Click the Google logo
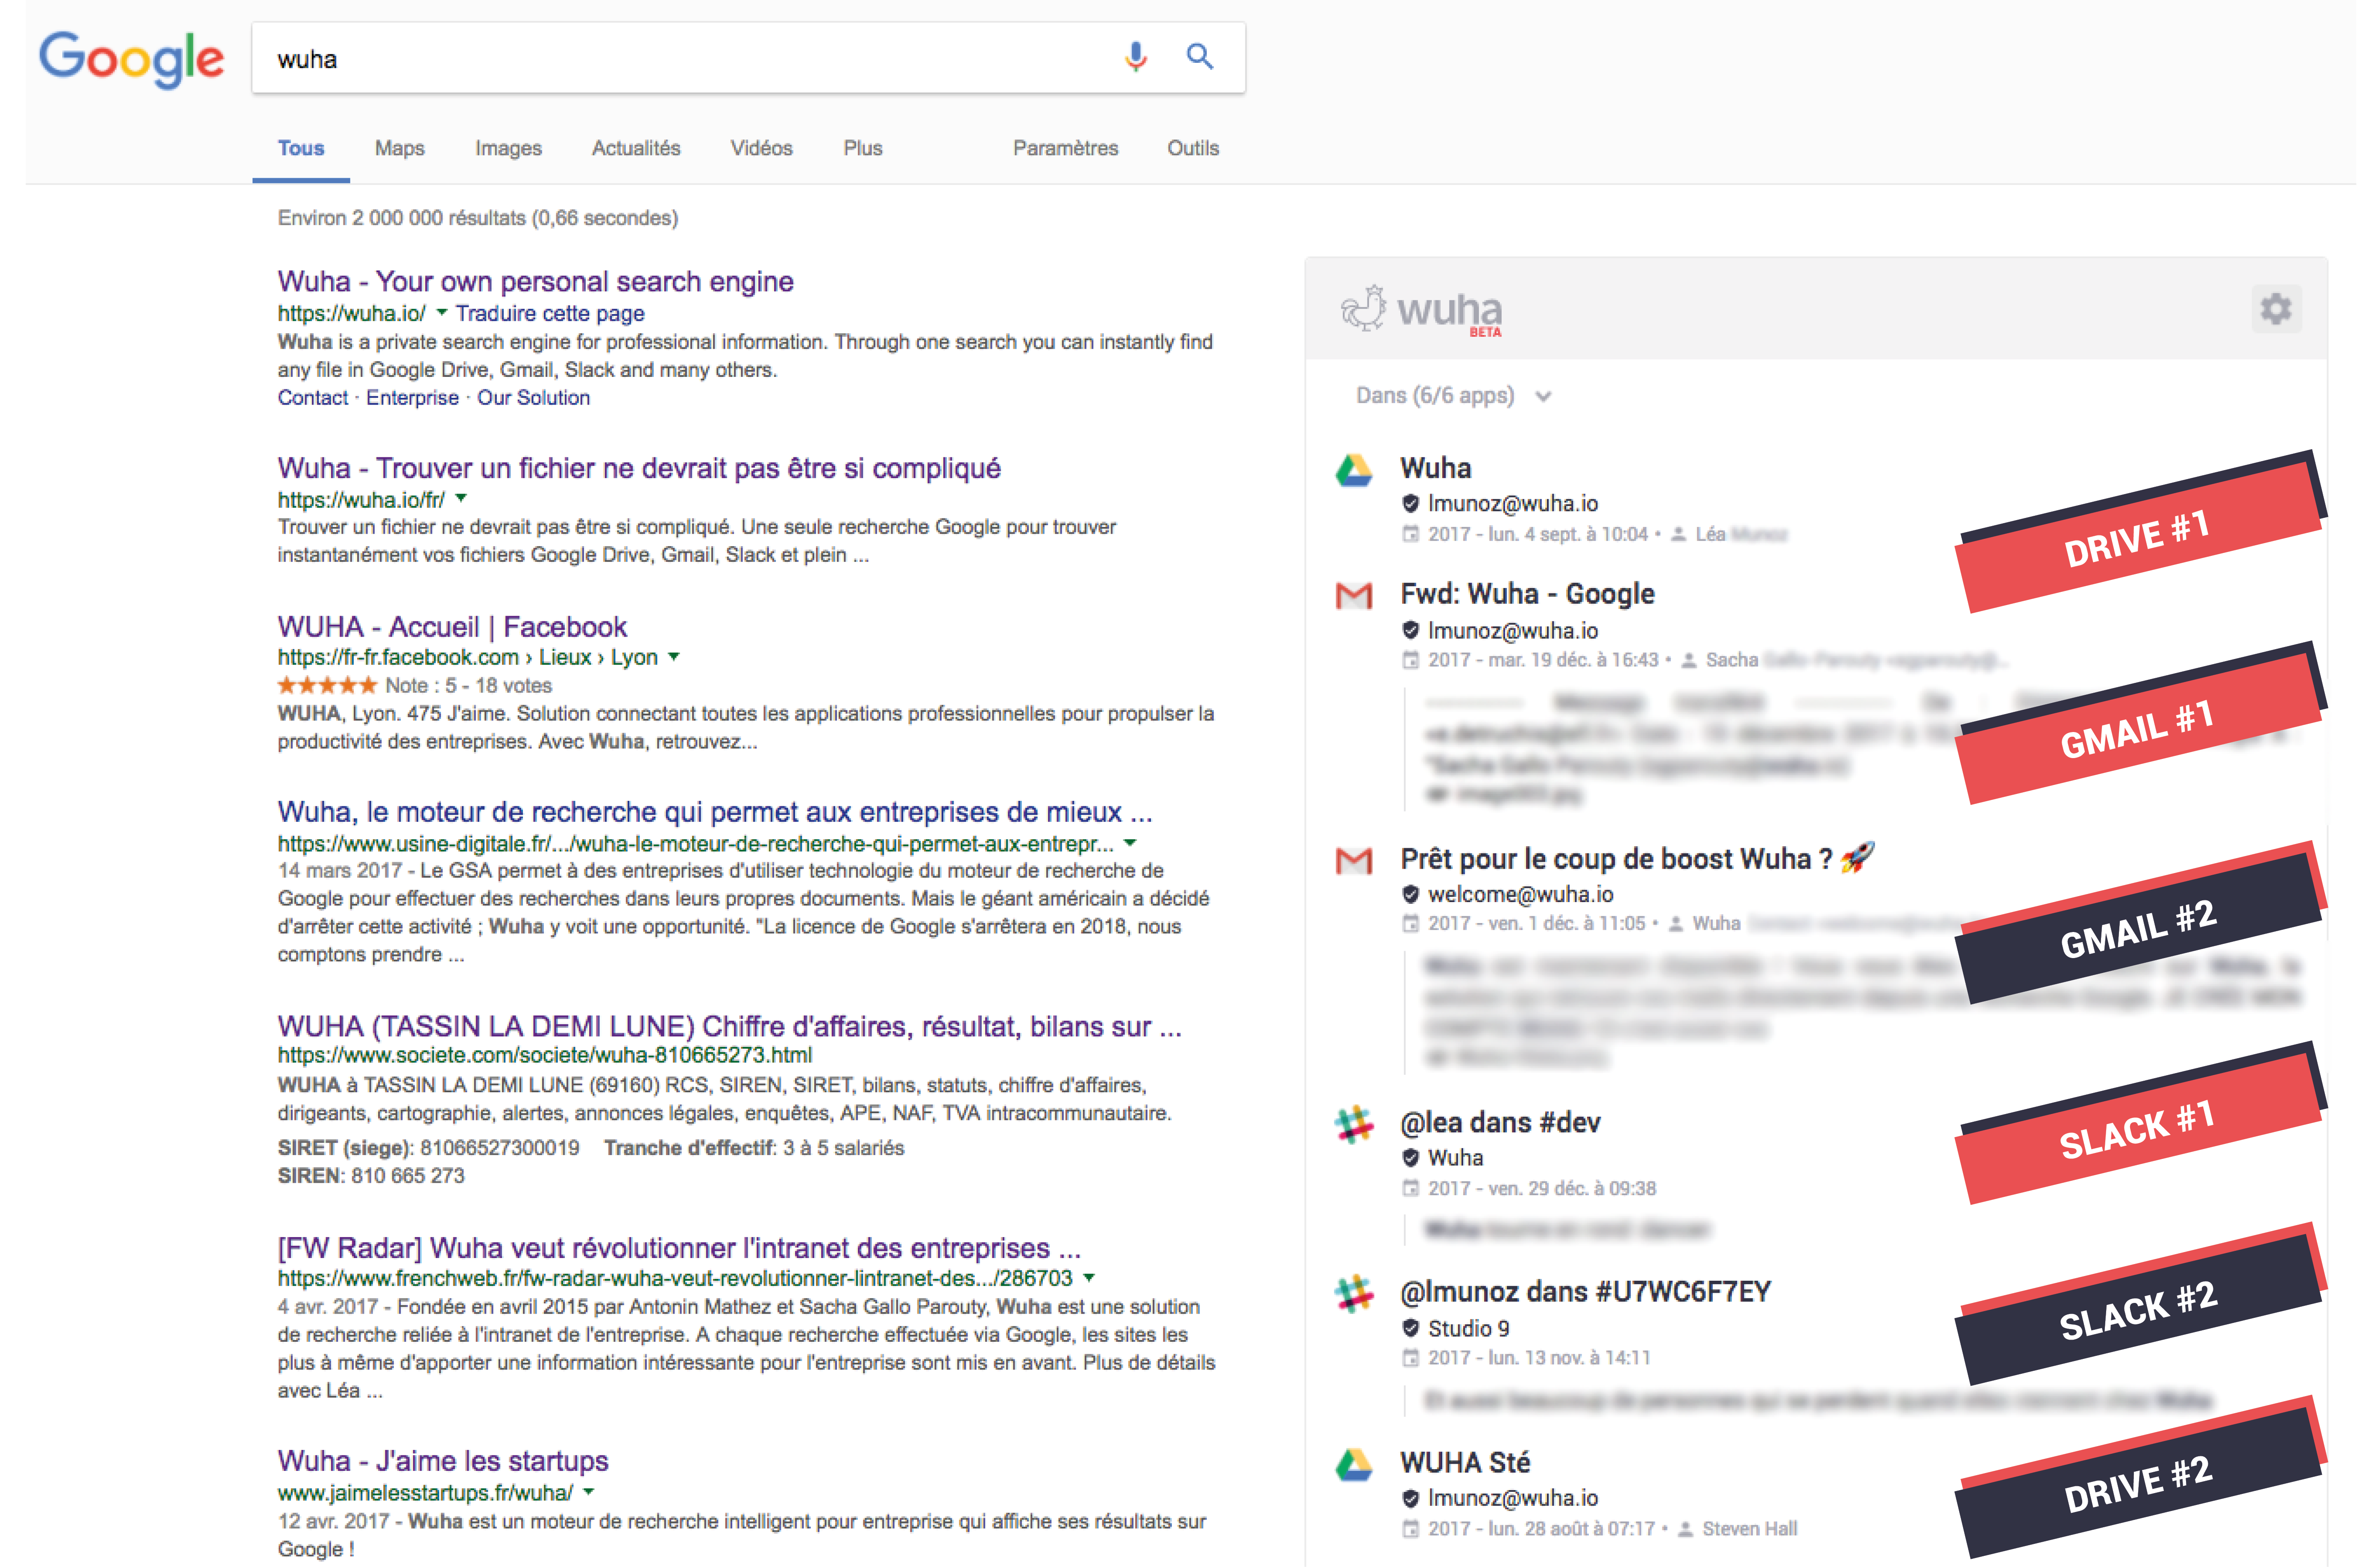2380x1567 pixels. 131,59
